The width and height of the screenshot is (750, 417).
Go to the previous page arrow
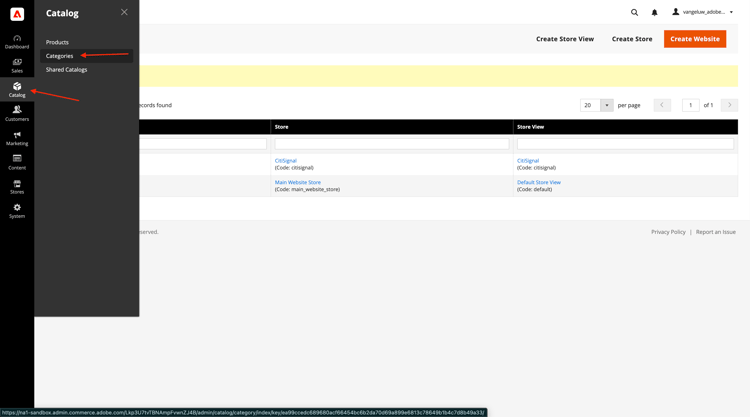(662, 105)
